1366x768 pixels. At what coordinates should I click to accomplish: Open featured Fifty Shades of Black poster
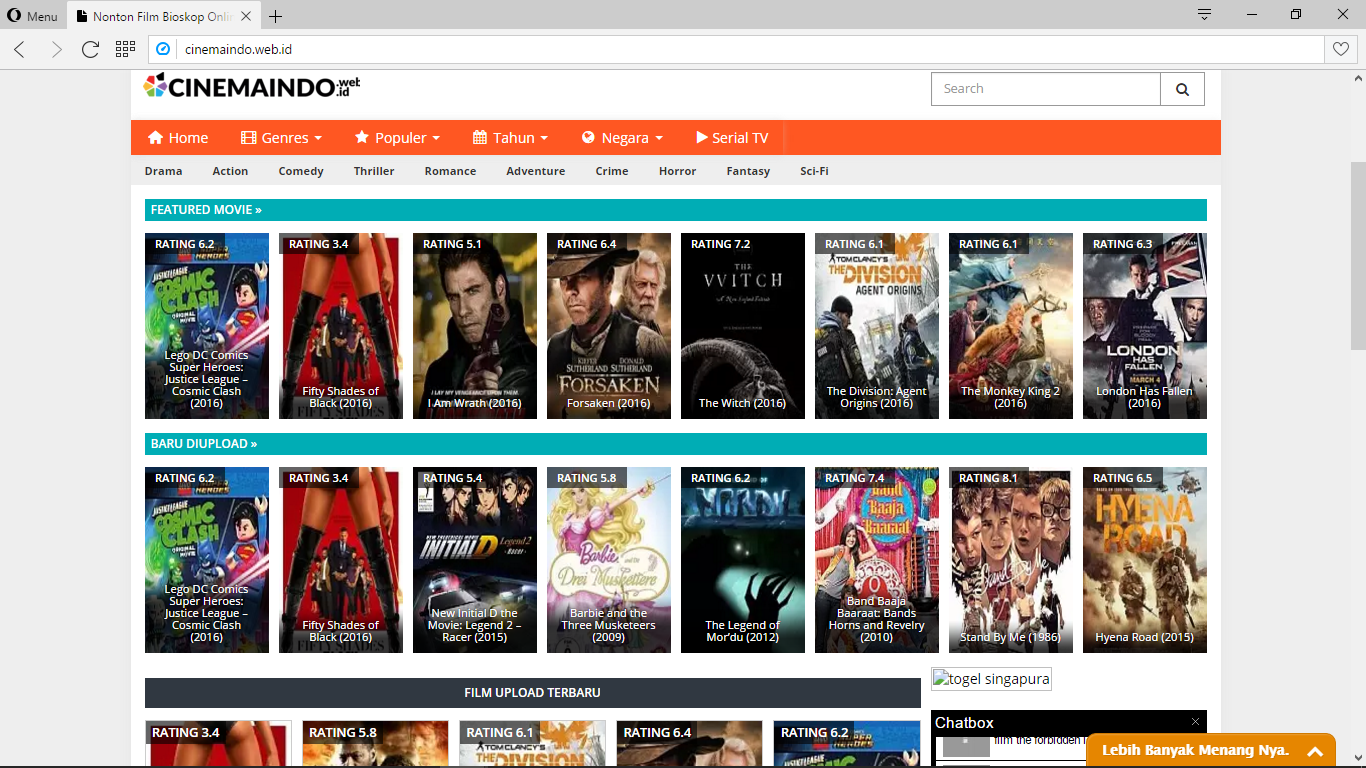click(341, 326)
